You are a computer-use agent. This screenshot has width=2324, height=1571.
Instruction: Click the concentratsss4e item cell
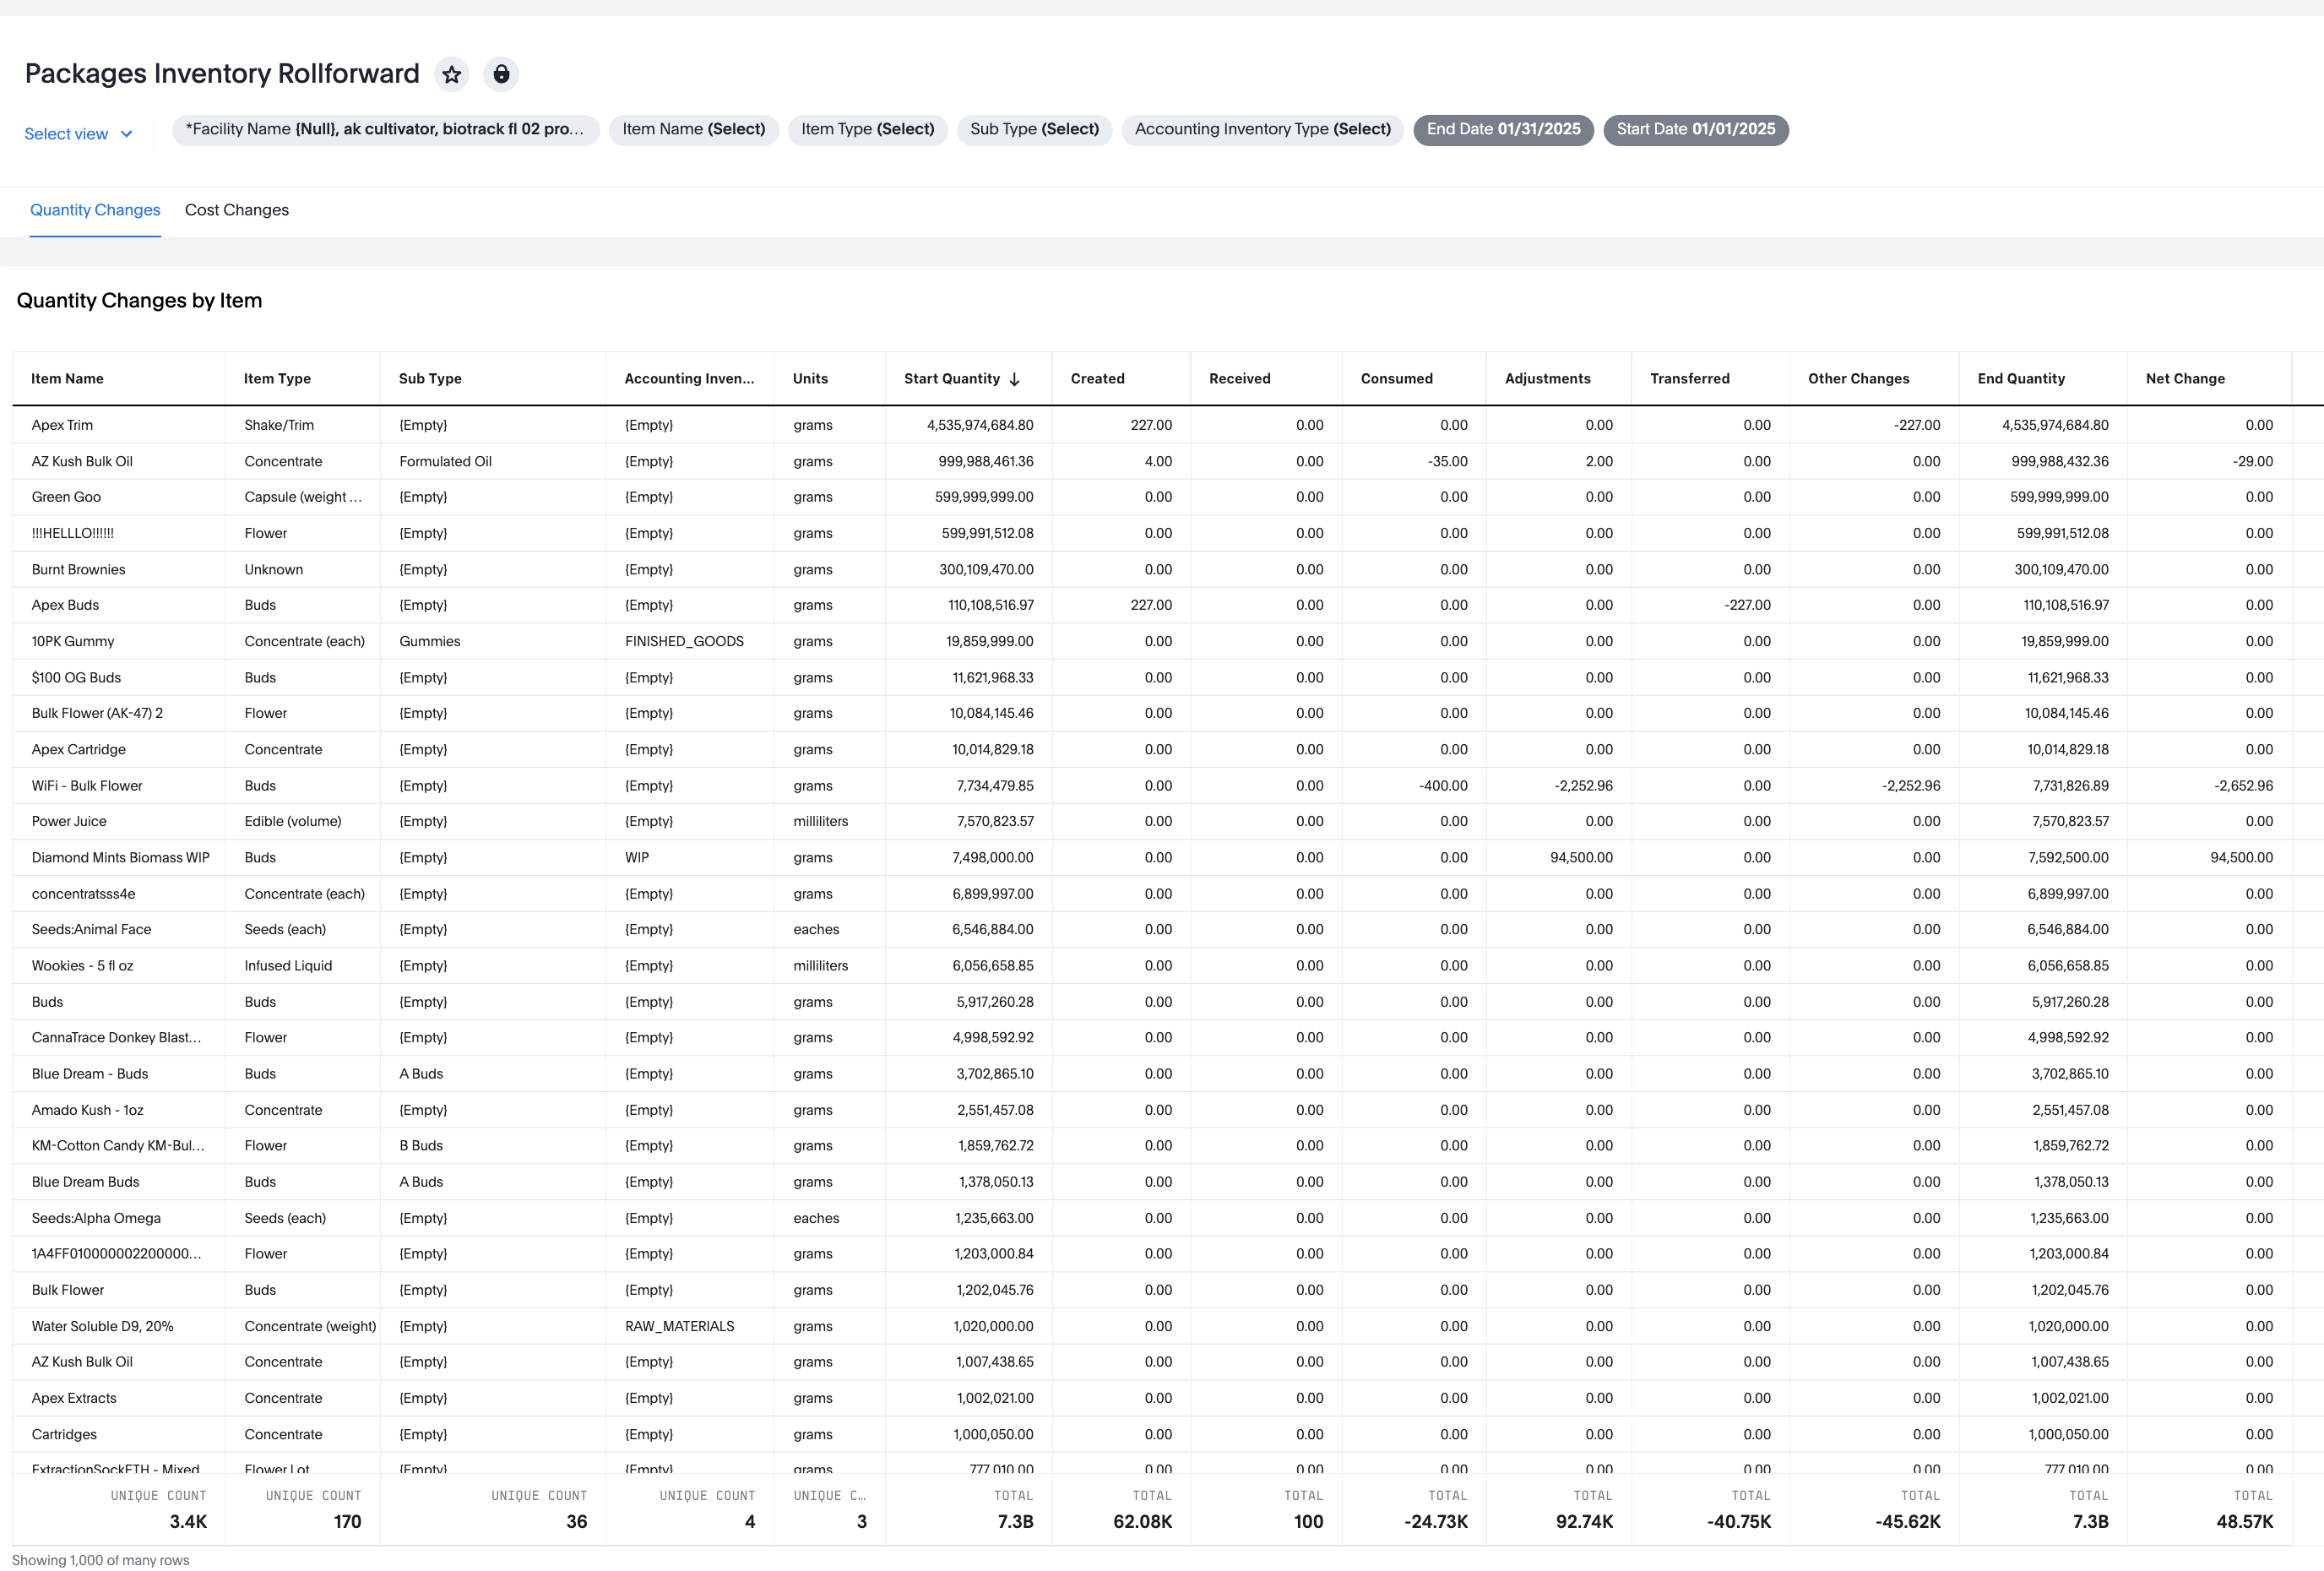pyautogui.click(x=118, y=894)
